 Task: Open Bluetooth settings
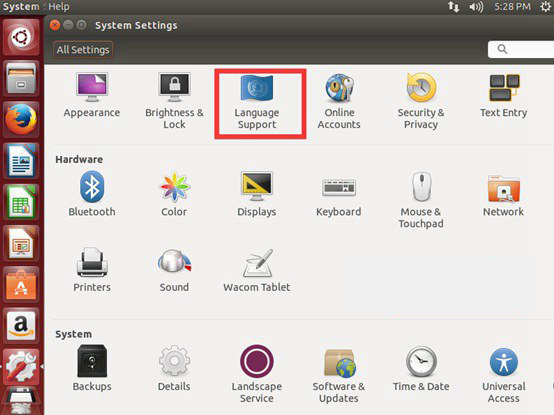click(x=92, y=194)
